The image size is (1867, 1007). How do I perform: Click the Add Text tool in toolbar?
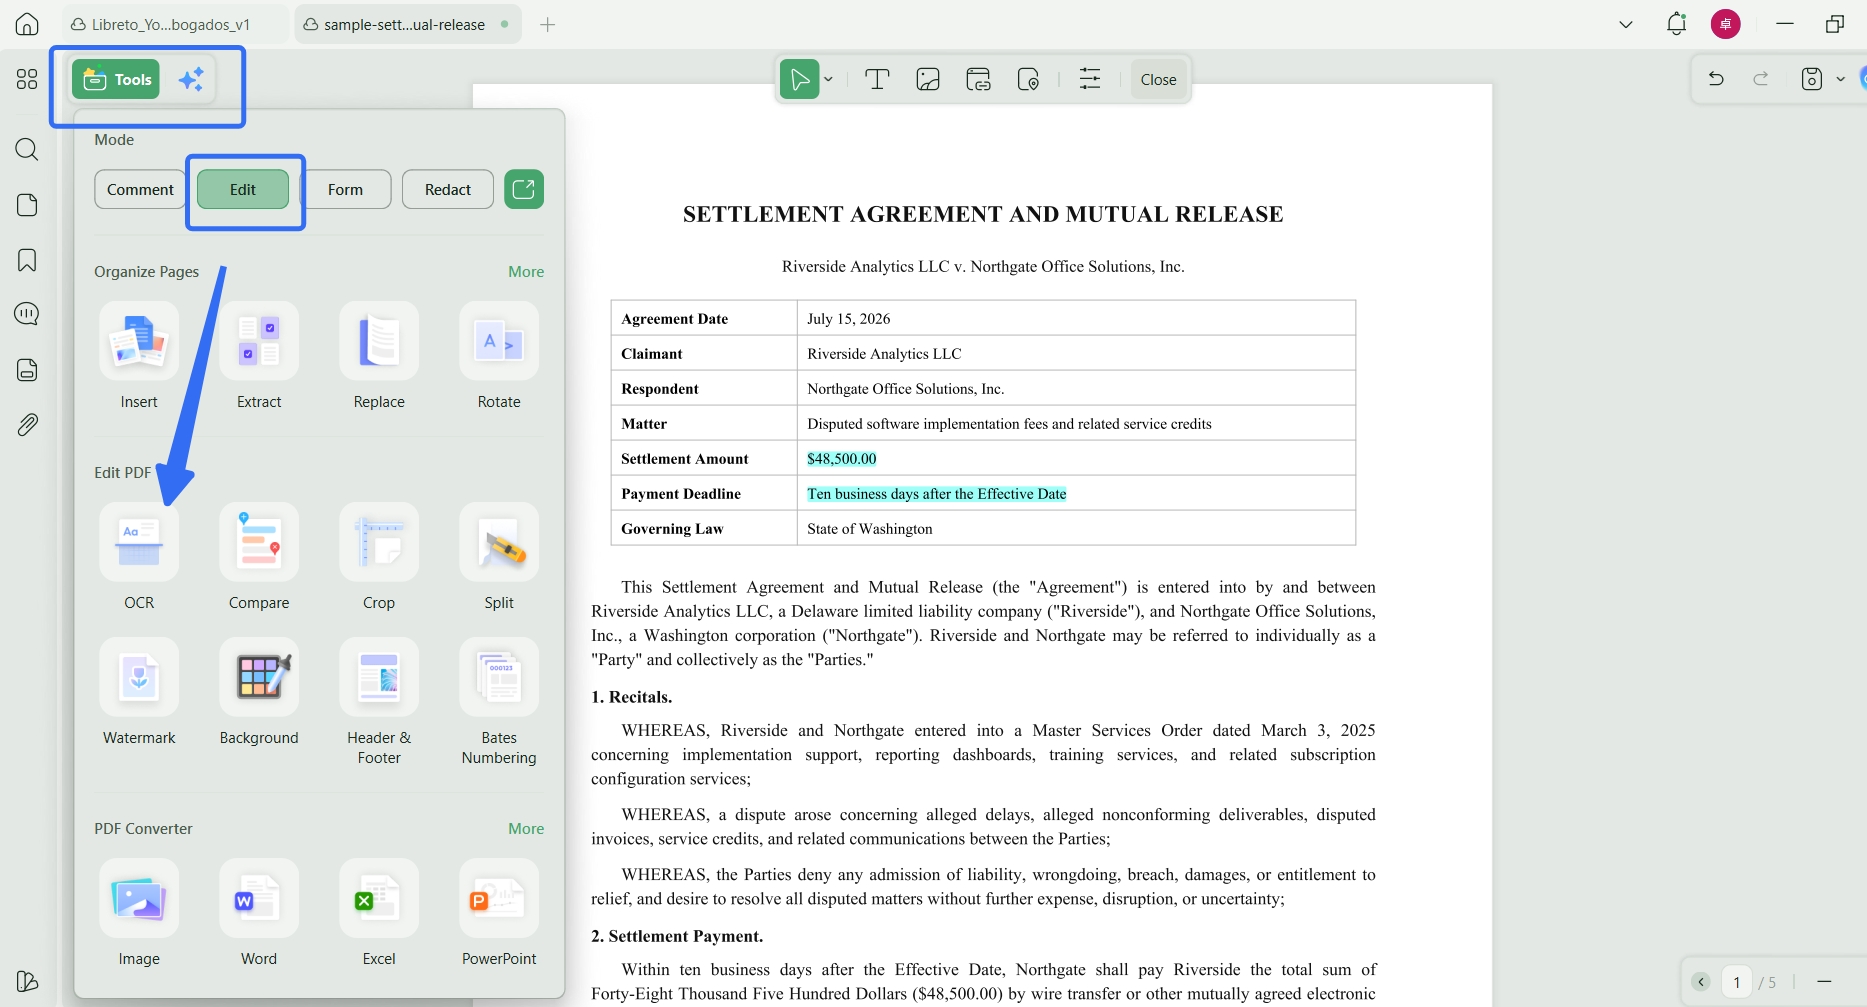pos(877,79)
